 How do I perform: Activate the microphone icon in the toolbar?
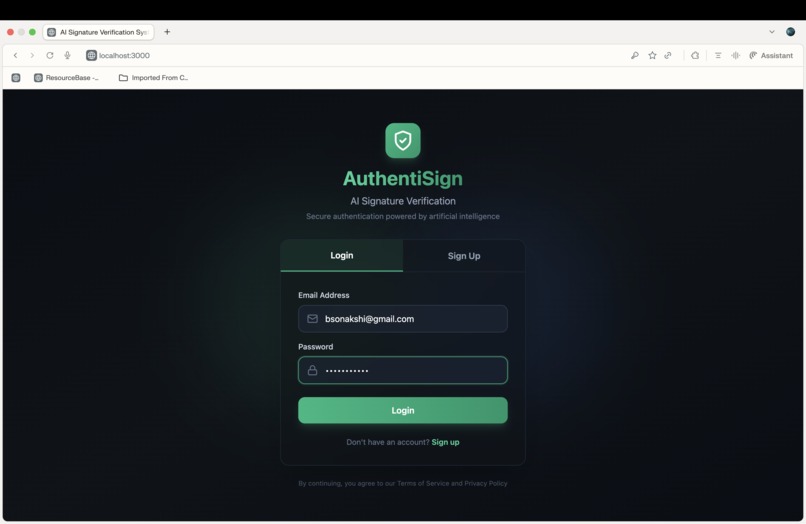click(x=67, y=56)
